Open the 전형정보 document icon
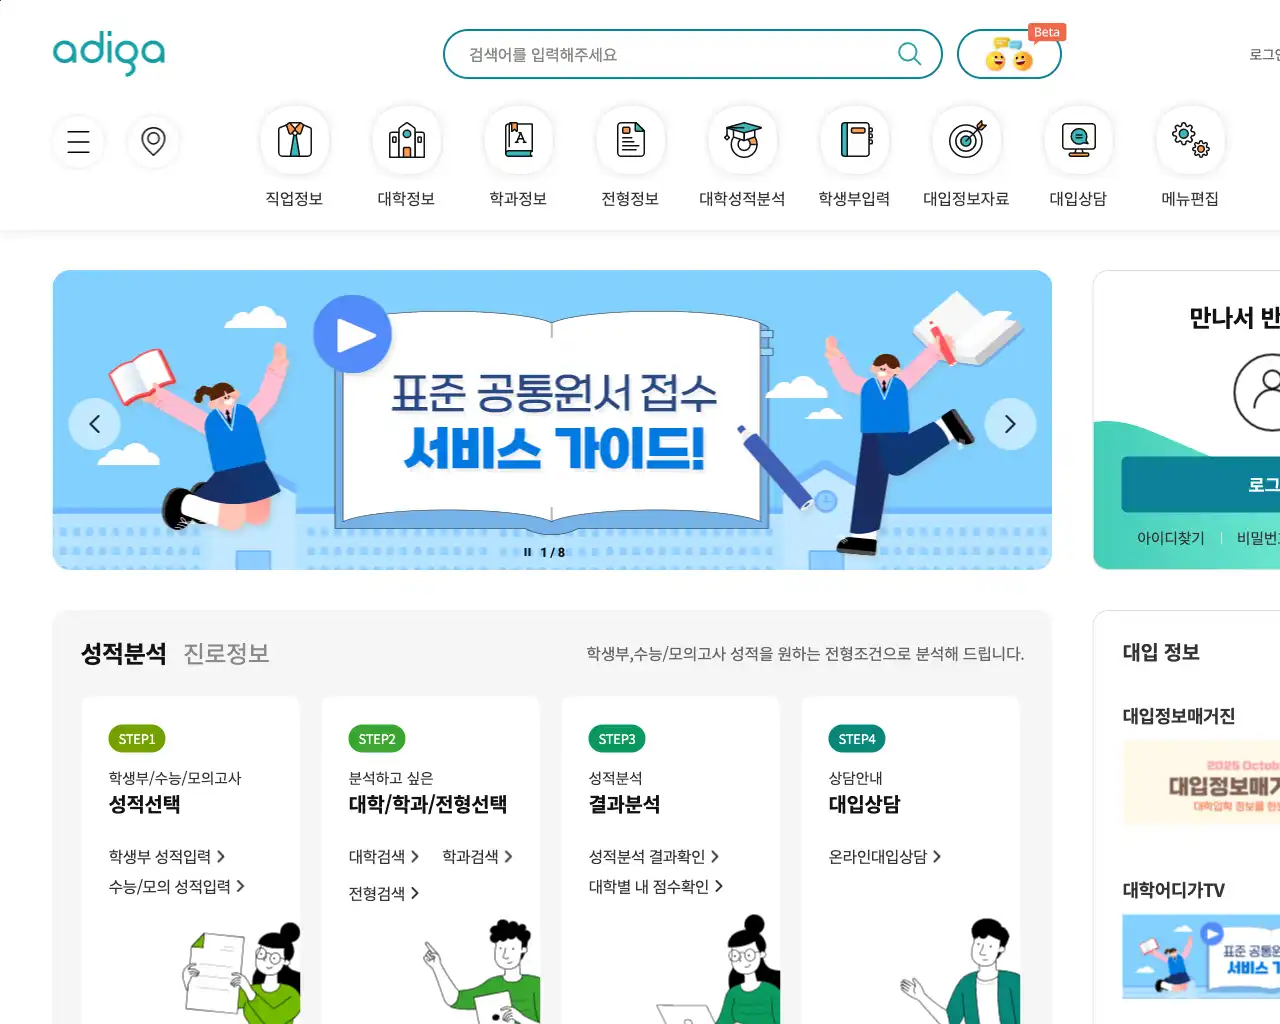Viewport: 1280px width, 1024px height. point(630,140)
